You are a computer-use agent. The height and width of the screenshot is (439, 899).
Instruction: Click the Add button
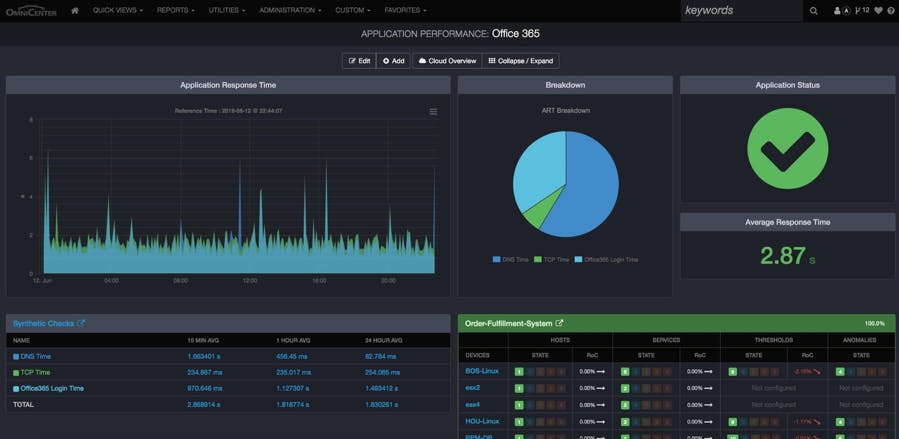(x=393, y=61)
